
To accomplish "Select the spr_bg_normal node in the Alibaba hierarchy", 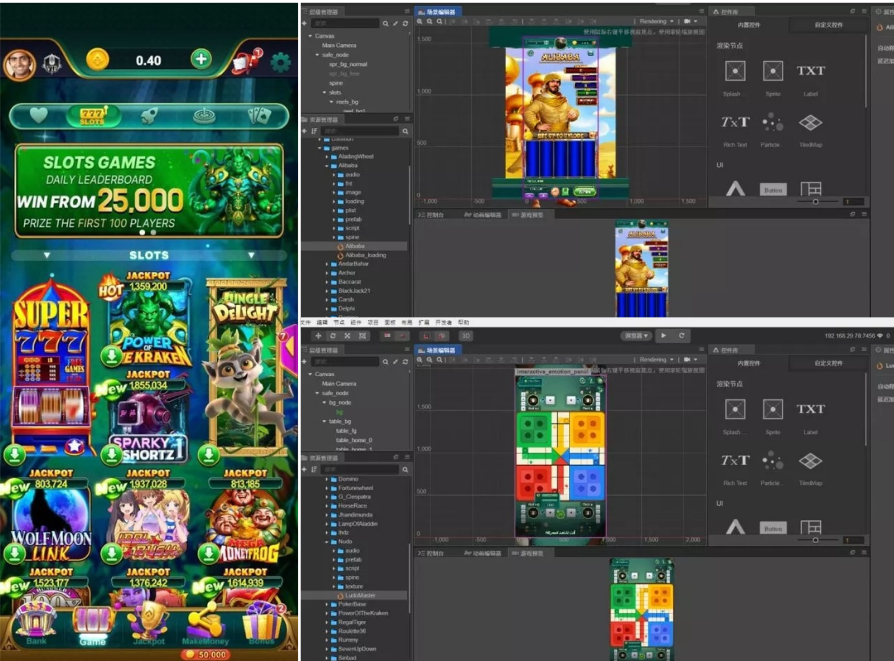I will (348, 64).
